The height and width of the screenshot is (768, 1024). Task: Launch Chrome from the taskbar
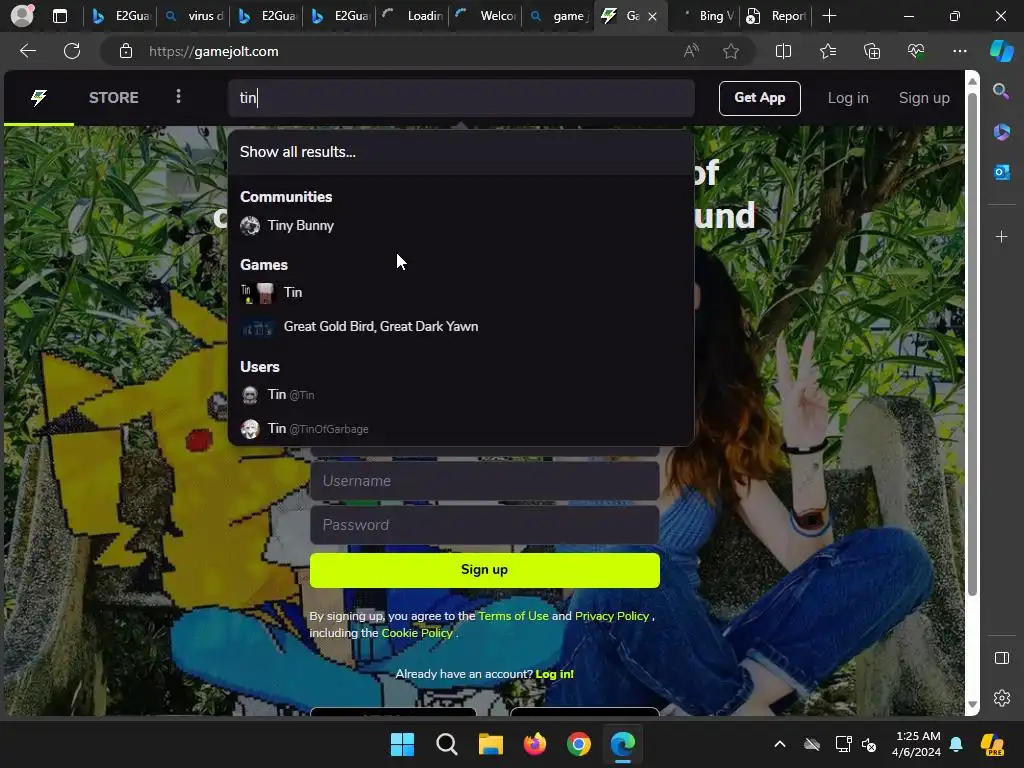click(579, 744)
